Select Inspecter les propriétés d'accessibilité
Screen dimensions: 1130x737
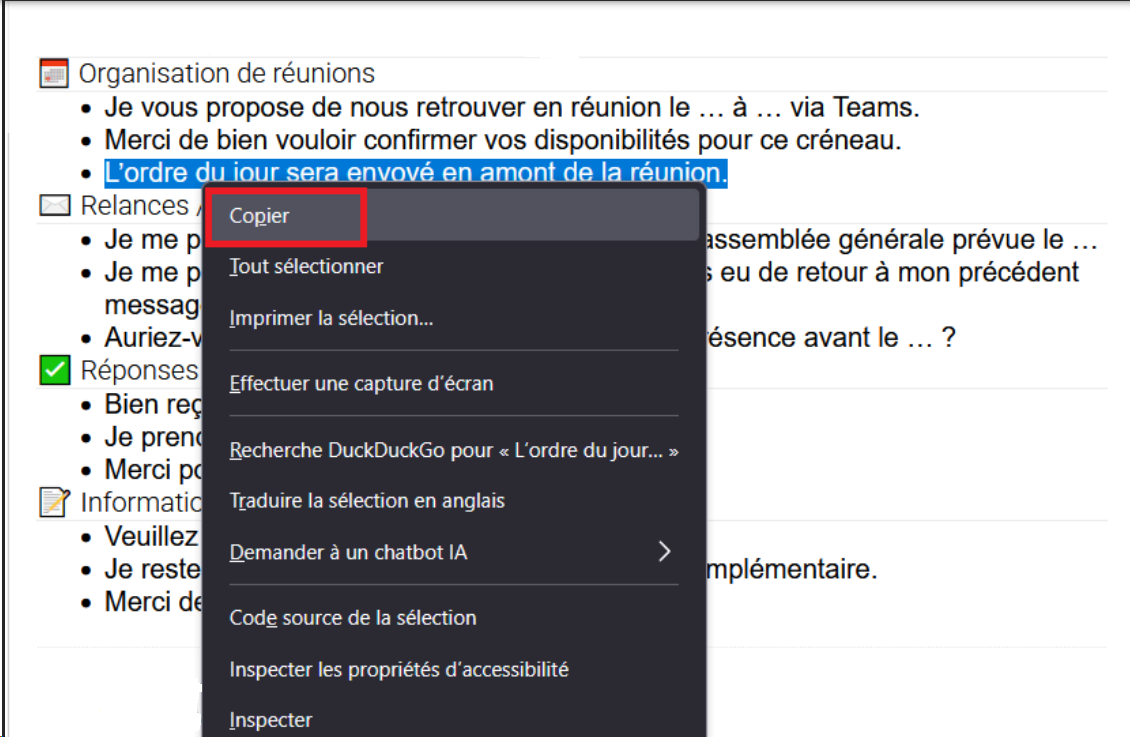[x=398, y=669]
